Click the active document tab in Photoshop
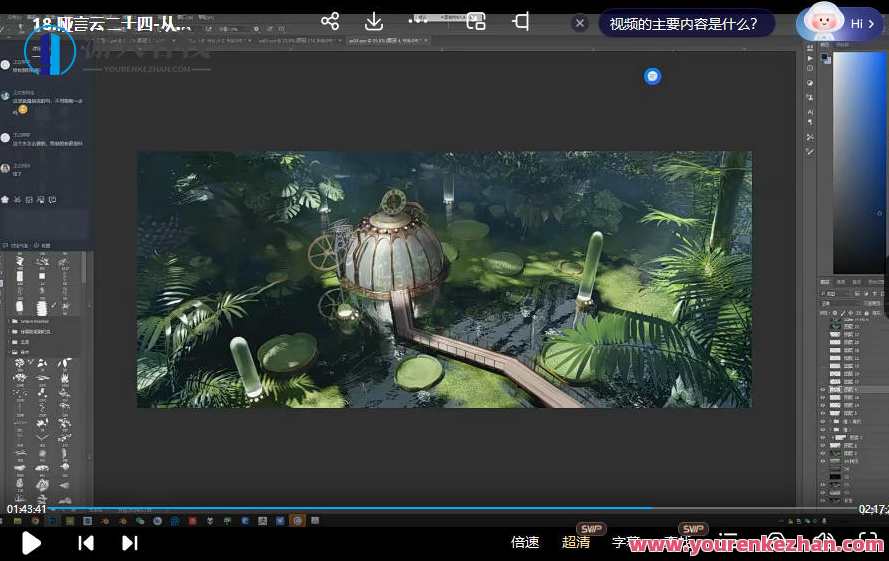The width and height of the screenshot is (889, 561). coord(386,40)
